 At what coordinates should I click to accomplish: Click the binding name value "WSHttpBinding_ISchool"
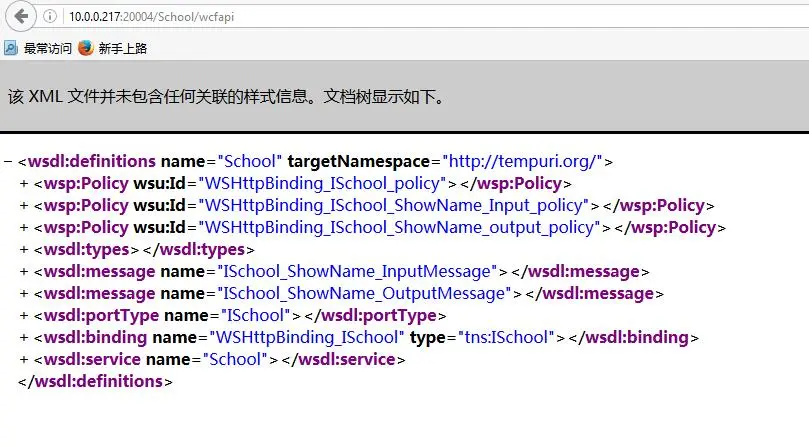click(x=306, y=338)
